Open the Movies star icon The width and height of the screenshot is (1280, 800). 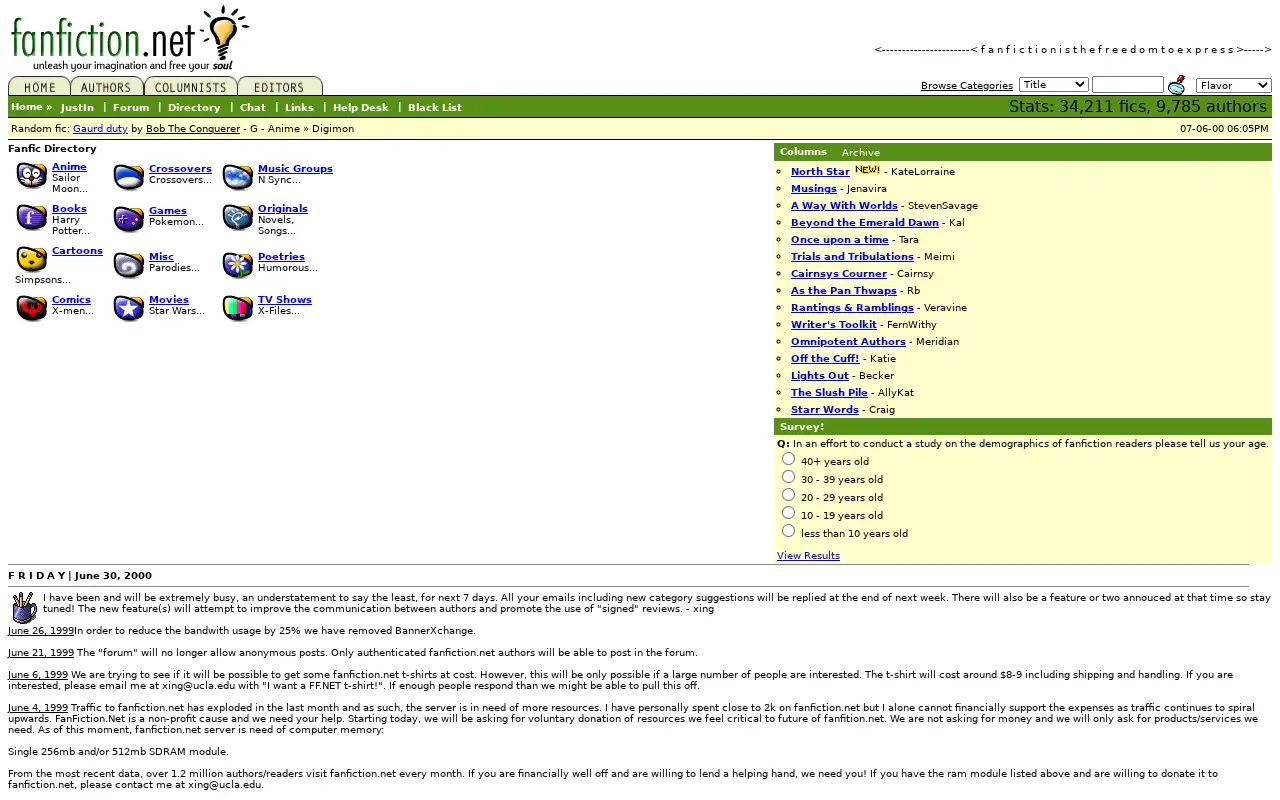[x=129, y=308]
